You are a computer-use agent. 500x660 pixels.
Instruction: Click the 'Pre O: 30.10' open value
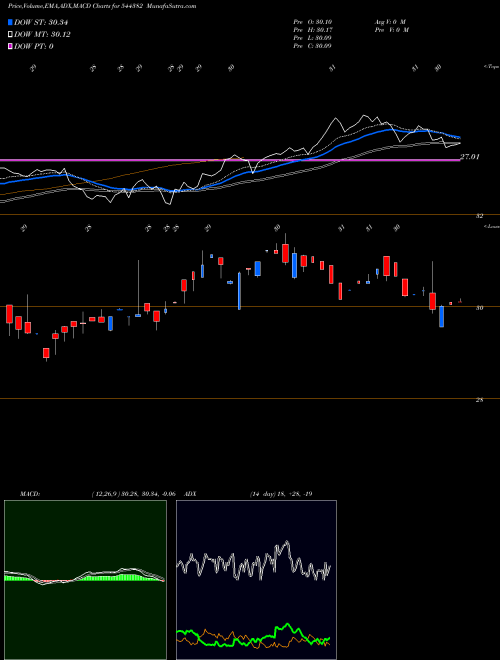[x=313, y=22]
